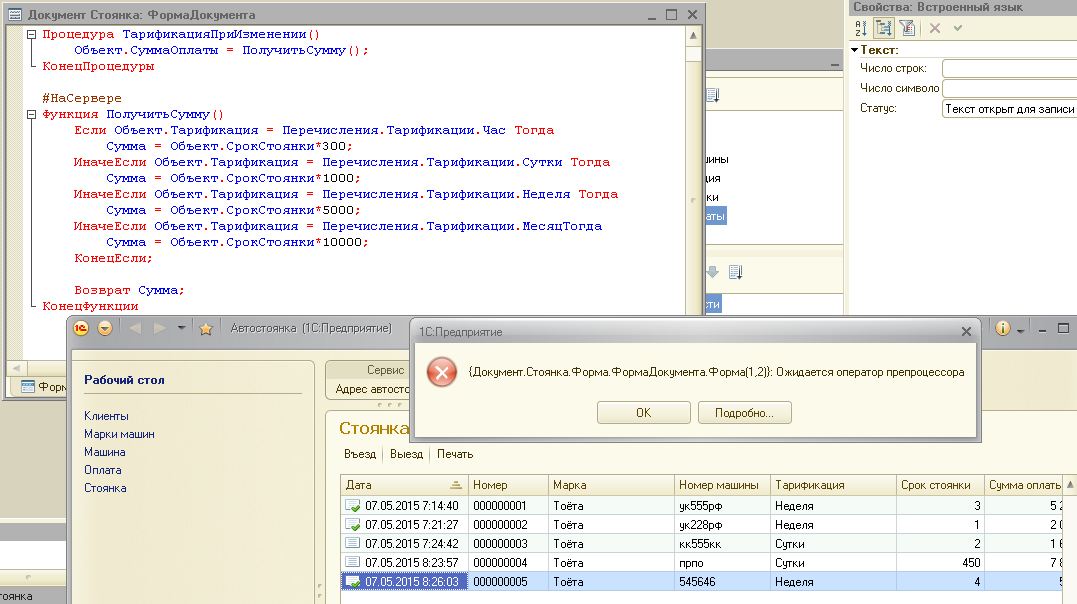Viewport: 1077px width, 604px height.
Task: Click the filter properties icon in the properties panel
Action: pos(907,28)
